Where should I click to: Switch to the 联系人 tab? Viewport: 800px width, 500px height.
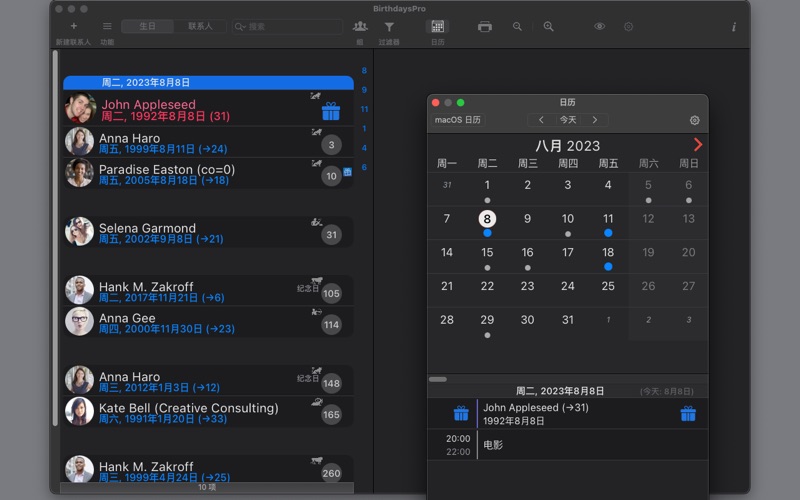point(200,26)
